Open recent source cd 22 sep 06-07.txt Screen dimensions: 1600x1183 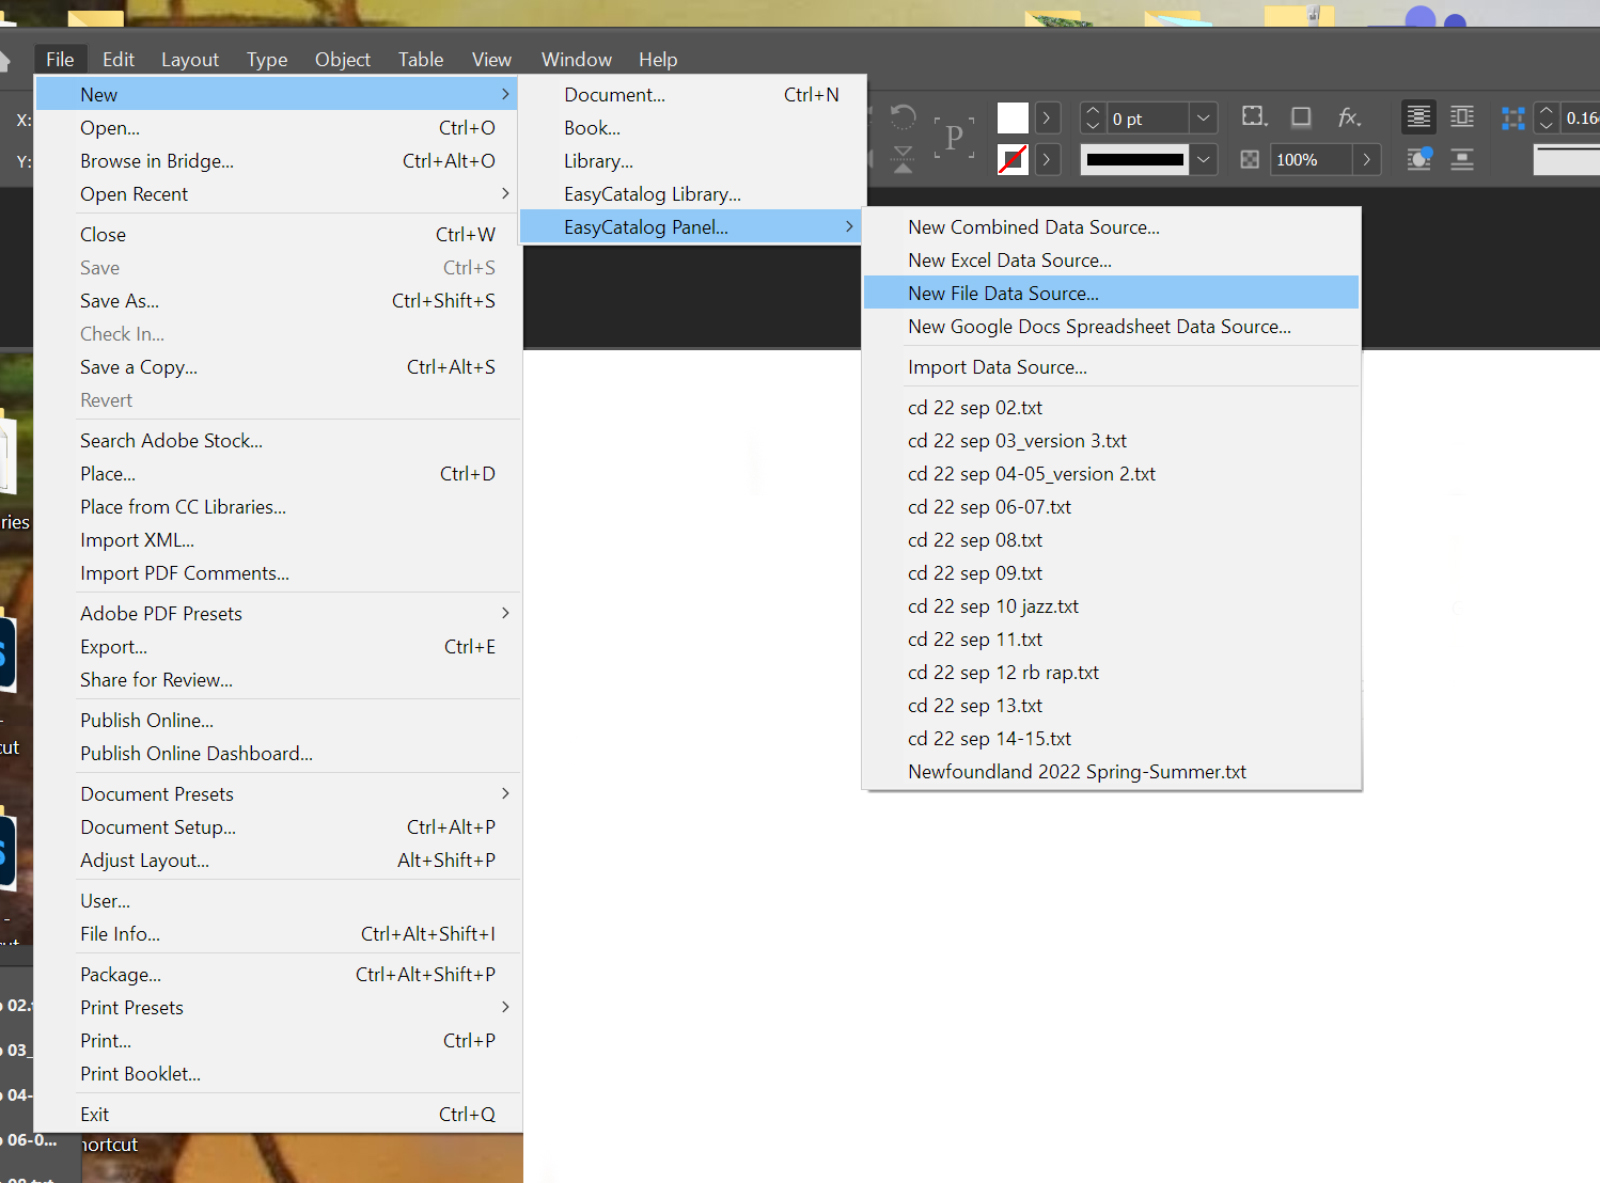tap(1111, 507)
